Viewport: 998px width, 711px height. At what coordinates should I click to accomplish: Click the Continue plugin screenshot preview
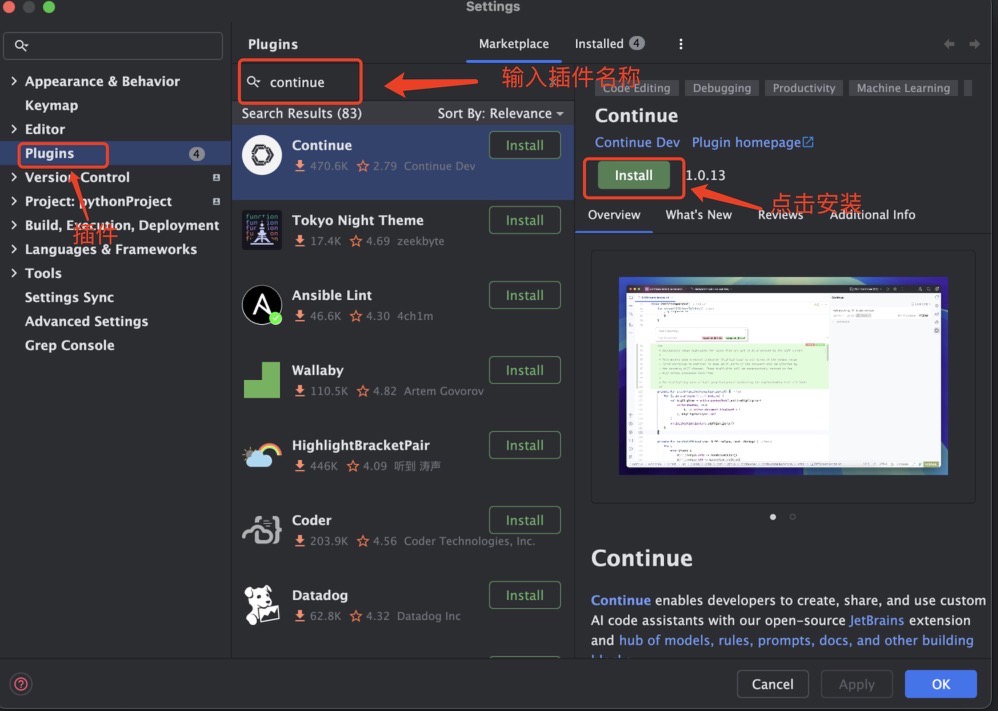pyautogui.click(x=783, y=376)
